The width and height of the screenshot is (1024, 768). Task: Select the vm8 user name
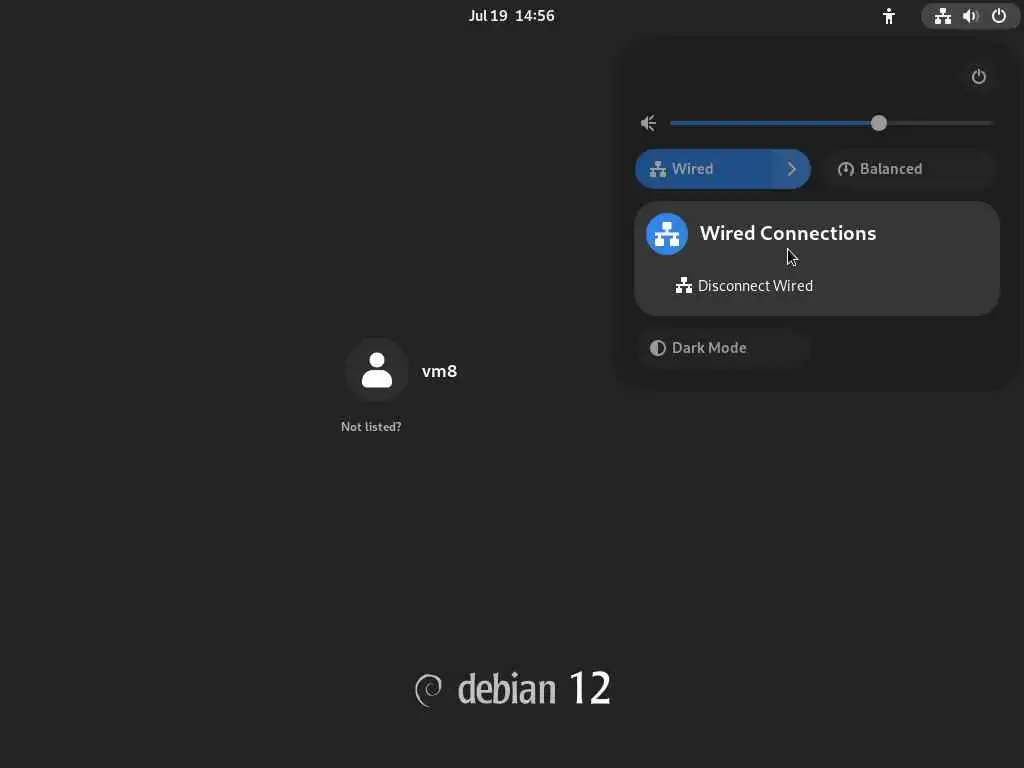click(x=440, y=371)
